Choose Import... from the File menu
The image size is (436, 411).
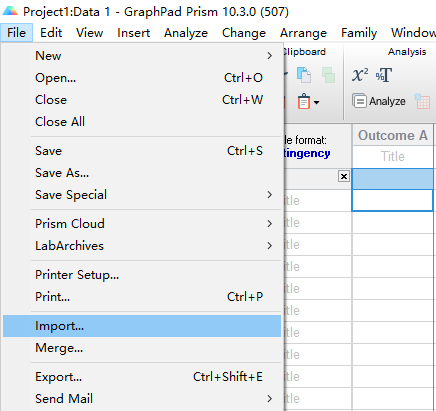(142, 326)
